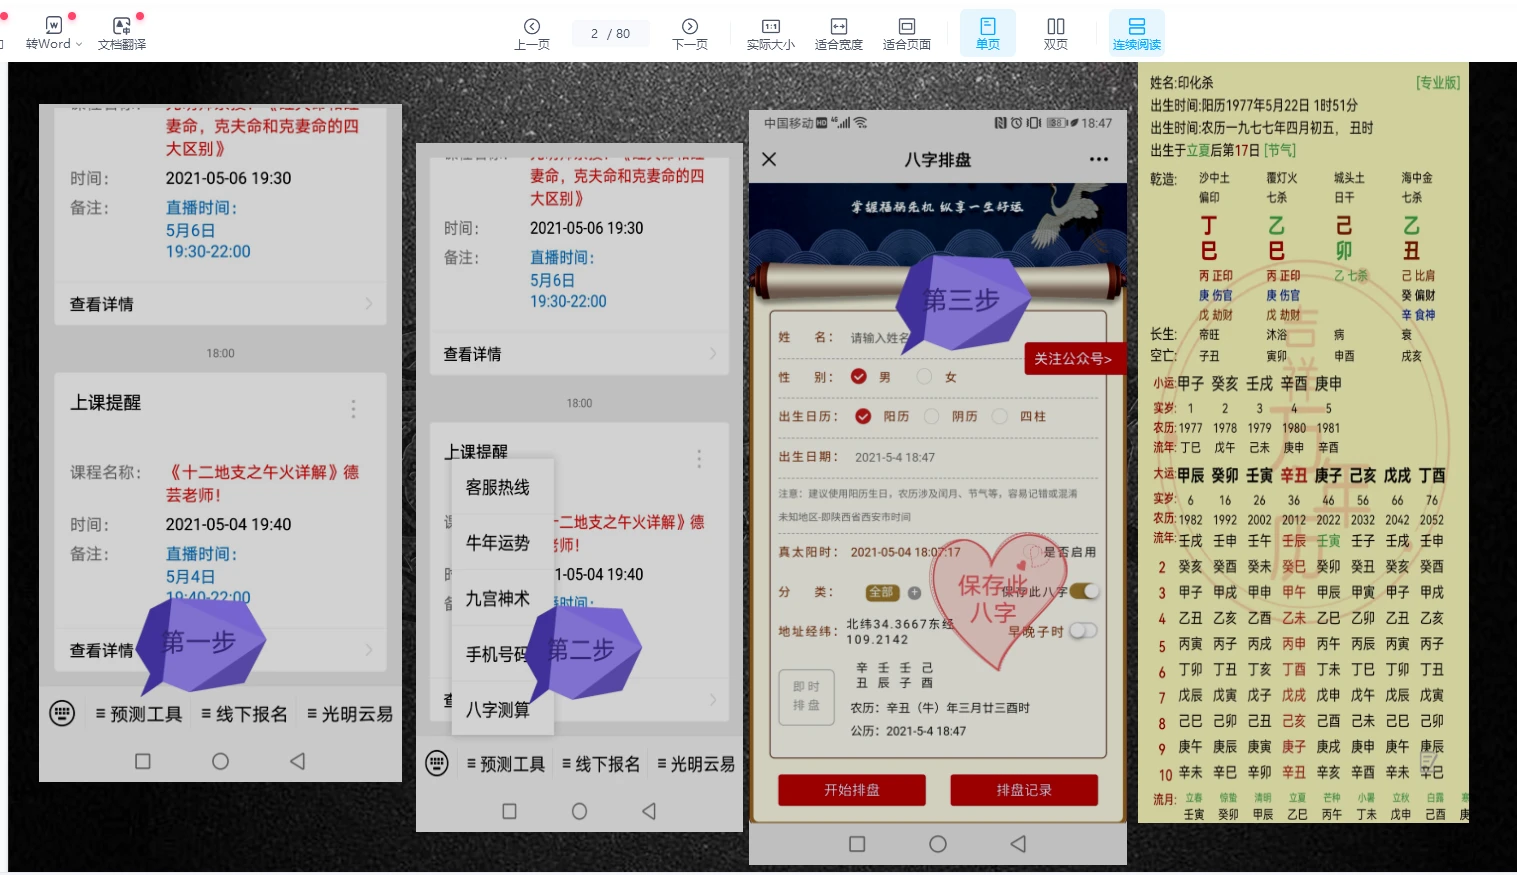Choose fit page (适合页面) icon
Image resolution: width=1517 pixels, height=875 pixels.
906,27
